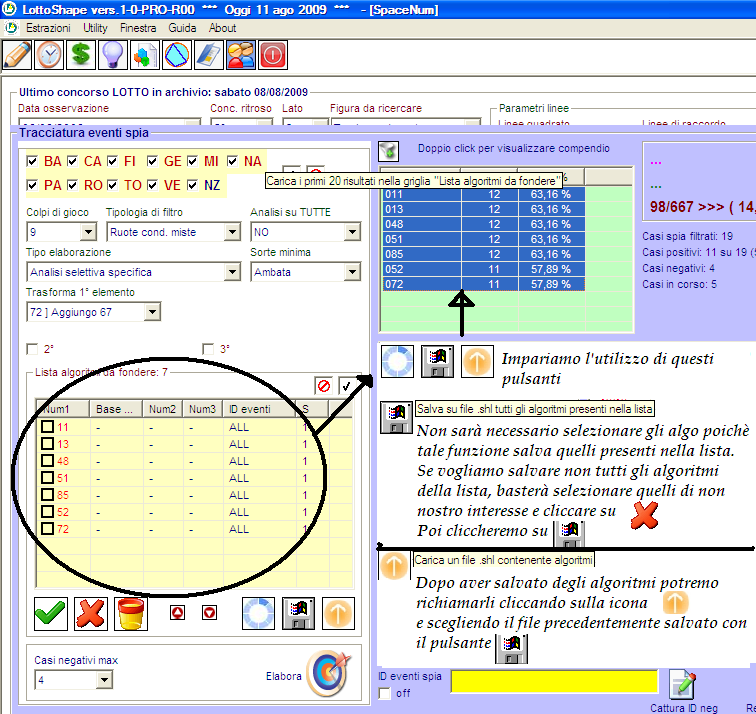This screenshot has height=714, width=756.
Task: Check the box for algorithm row 11
Action: 47,427
